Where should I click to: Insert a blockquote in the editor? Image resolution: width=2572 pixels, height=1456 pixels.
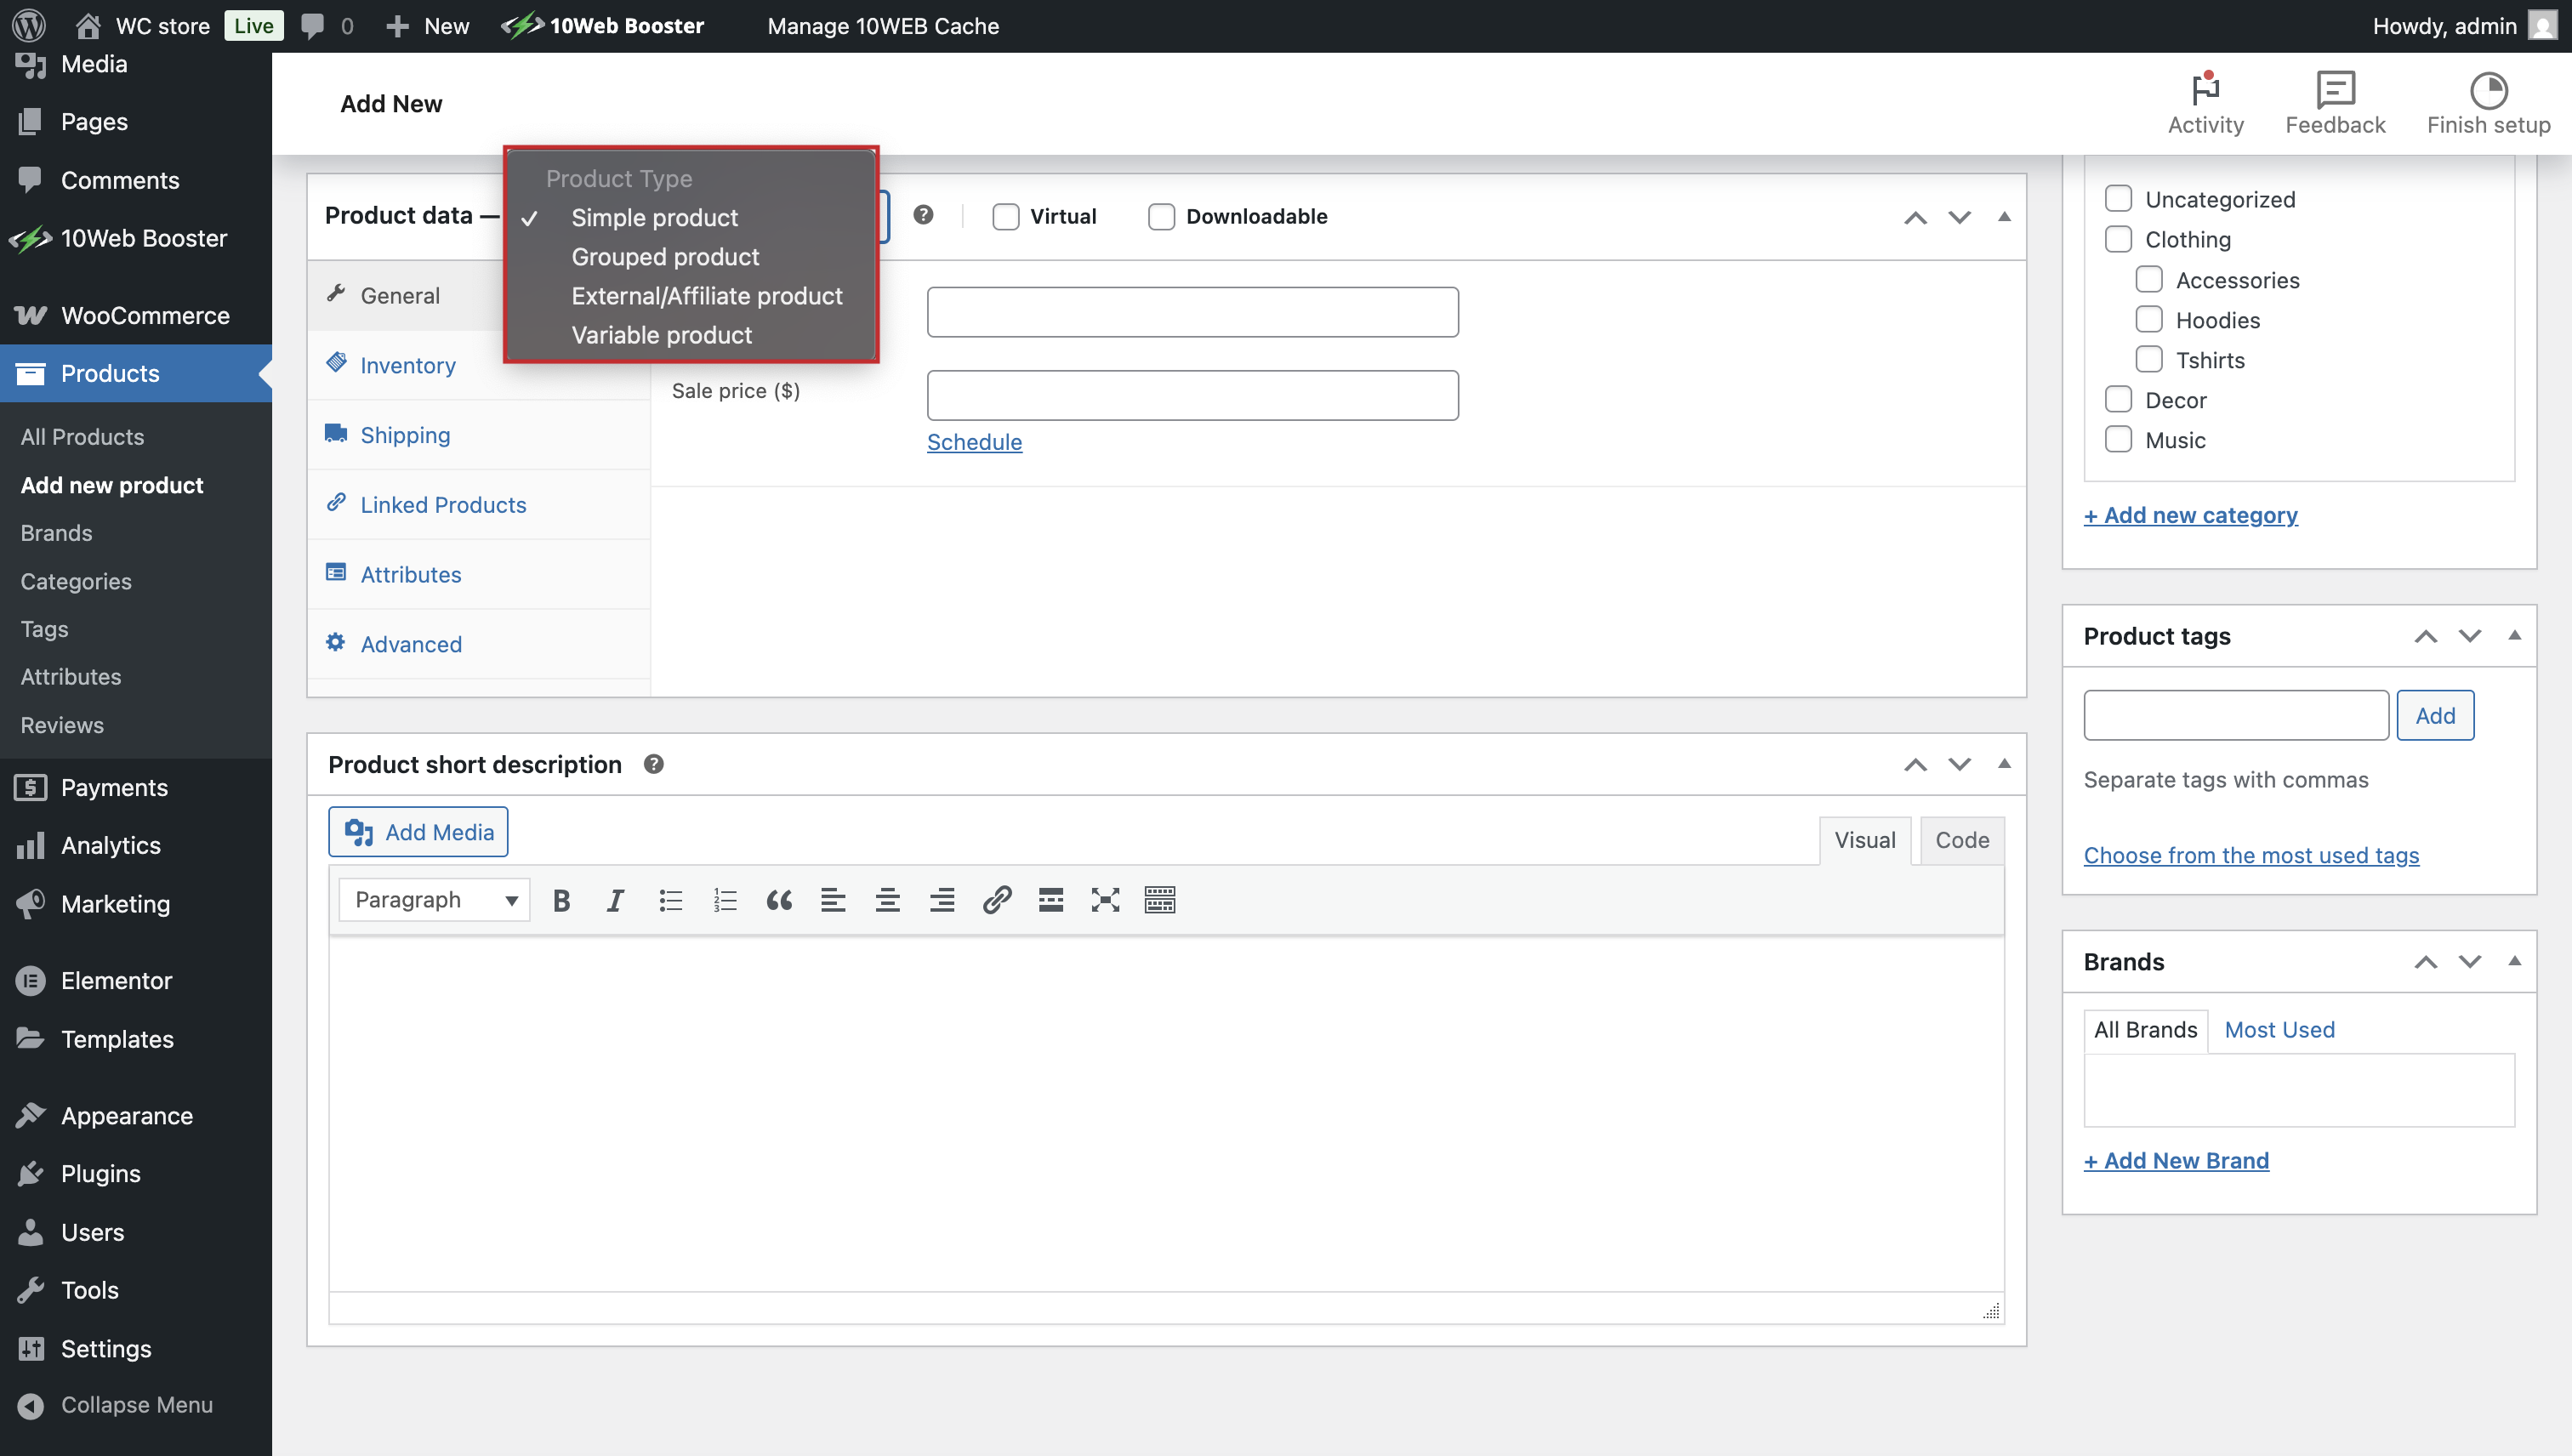[779, 900]
